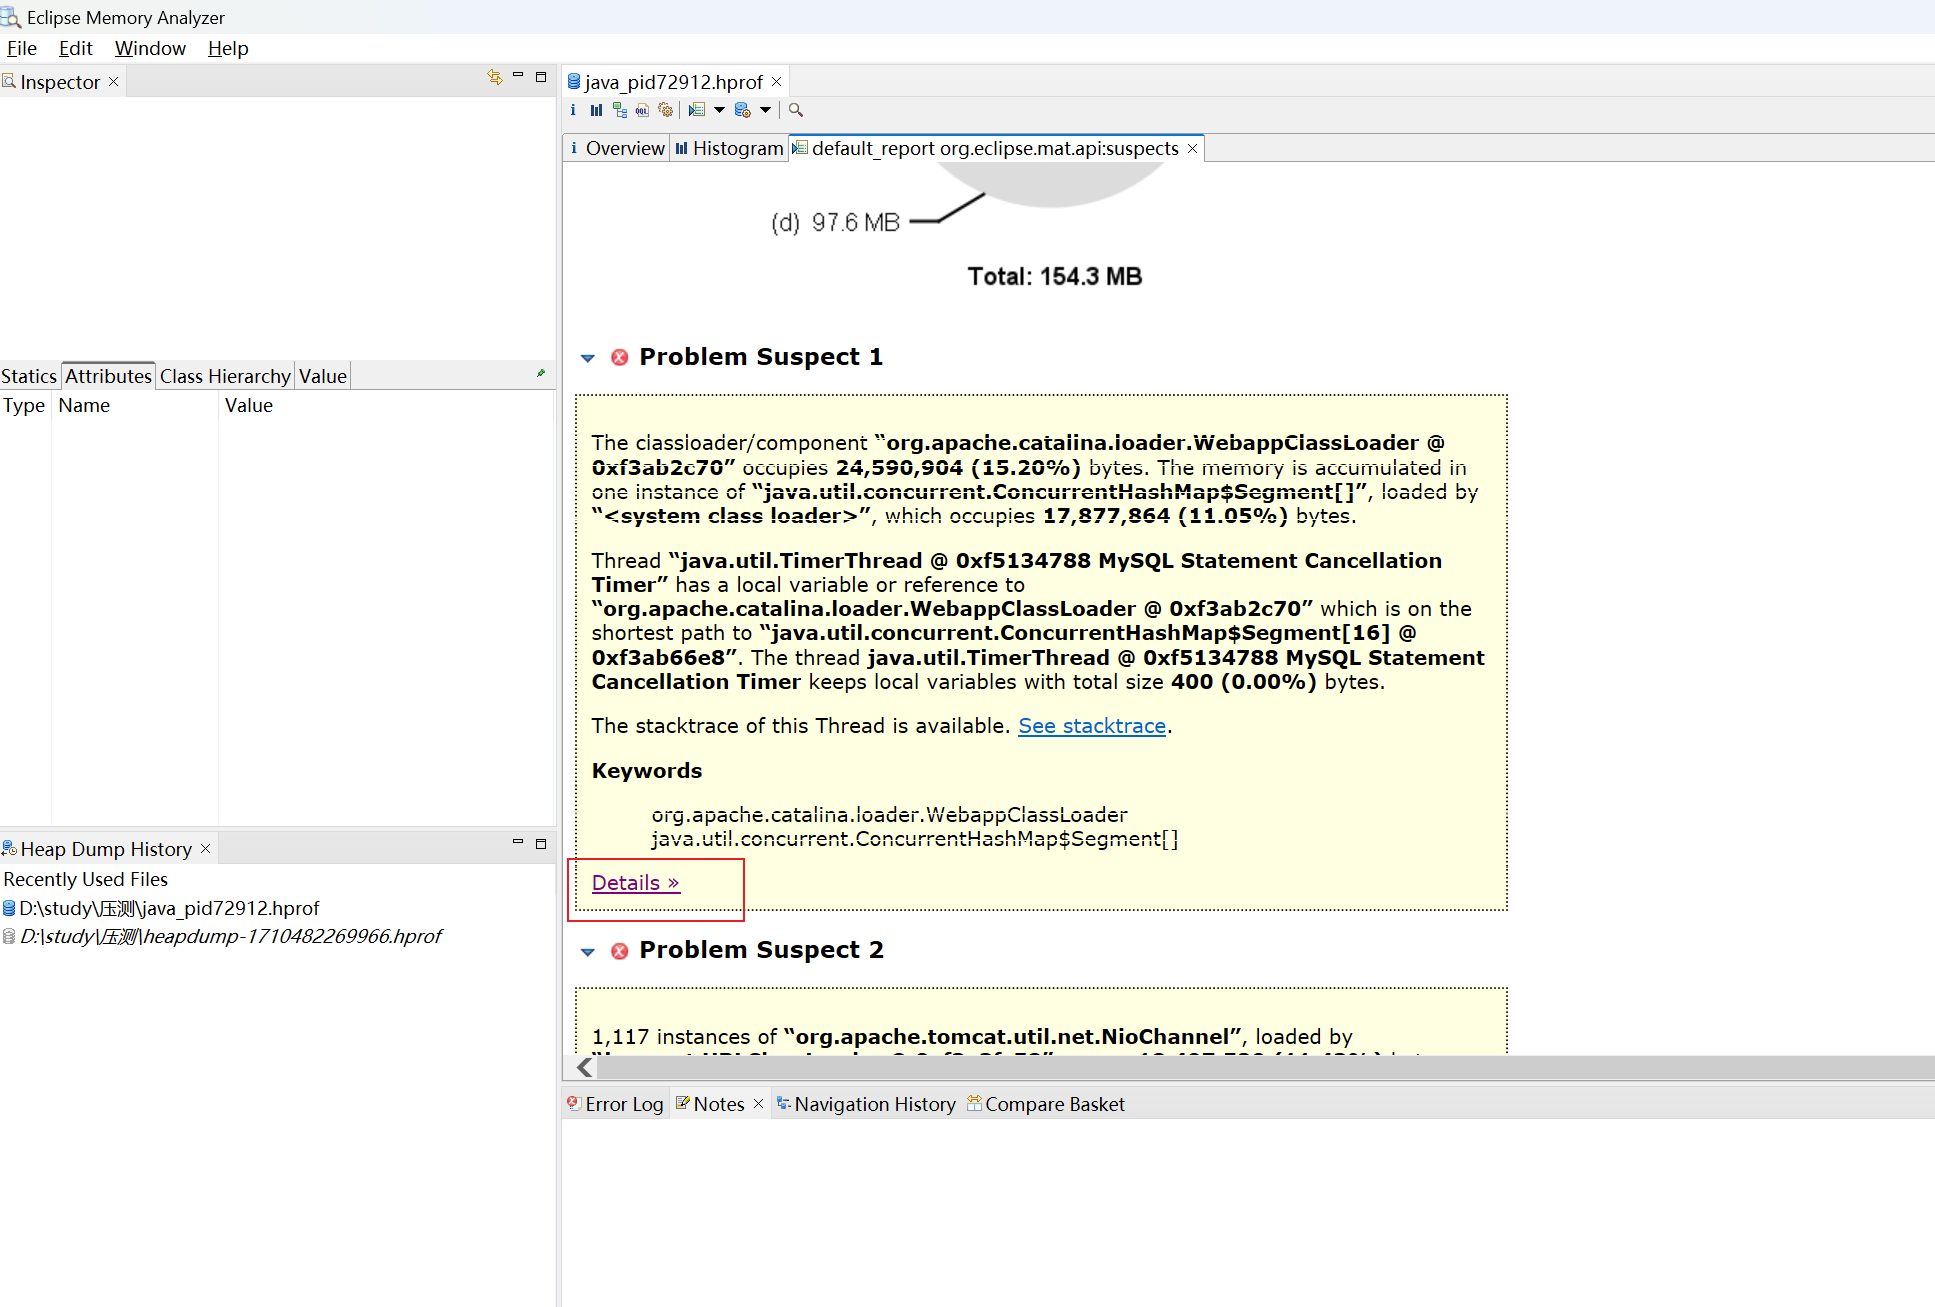This screenshot has height=1307, width=1935.
Task: Collapse the Problem Suspect 2 section
Action: [x=588, y=951]
